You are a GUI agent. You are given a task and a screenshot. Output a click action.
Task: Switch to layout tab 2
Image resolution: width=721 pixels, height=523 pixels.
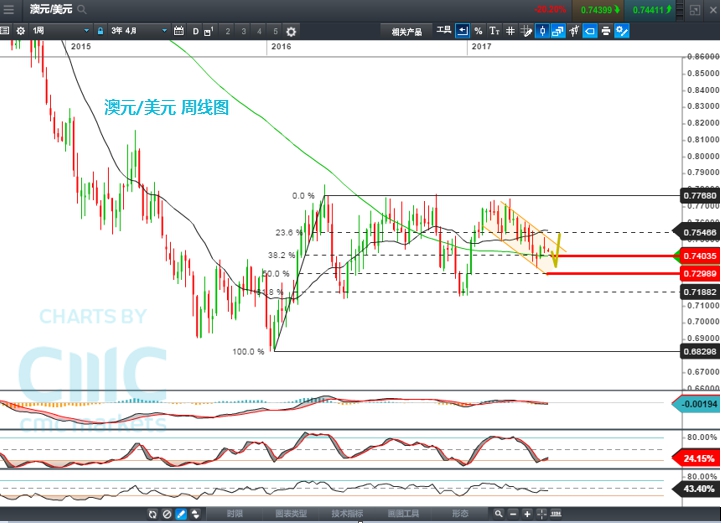coord(228,31)
